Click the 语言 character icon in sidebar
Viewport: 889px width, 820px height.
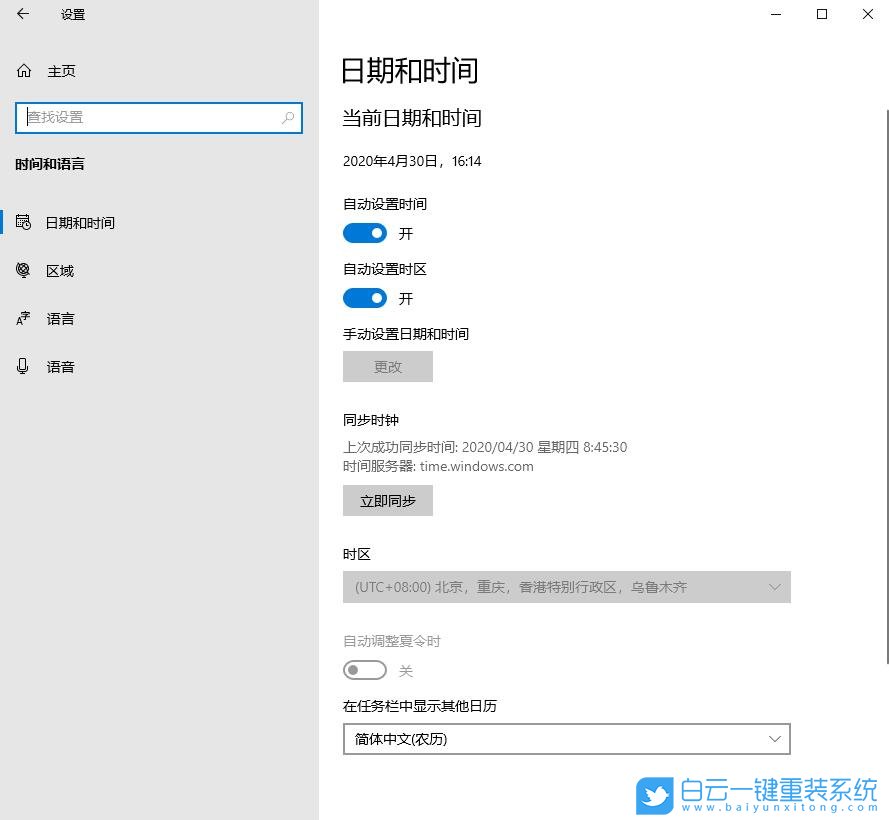click(x=24, y=318)
